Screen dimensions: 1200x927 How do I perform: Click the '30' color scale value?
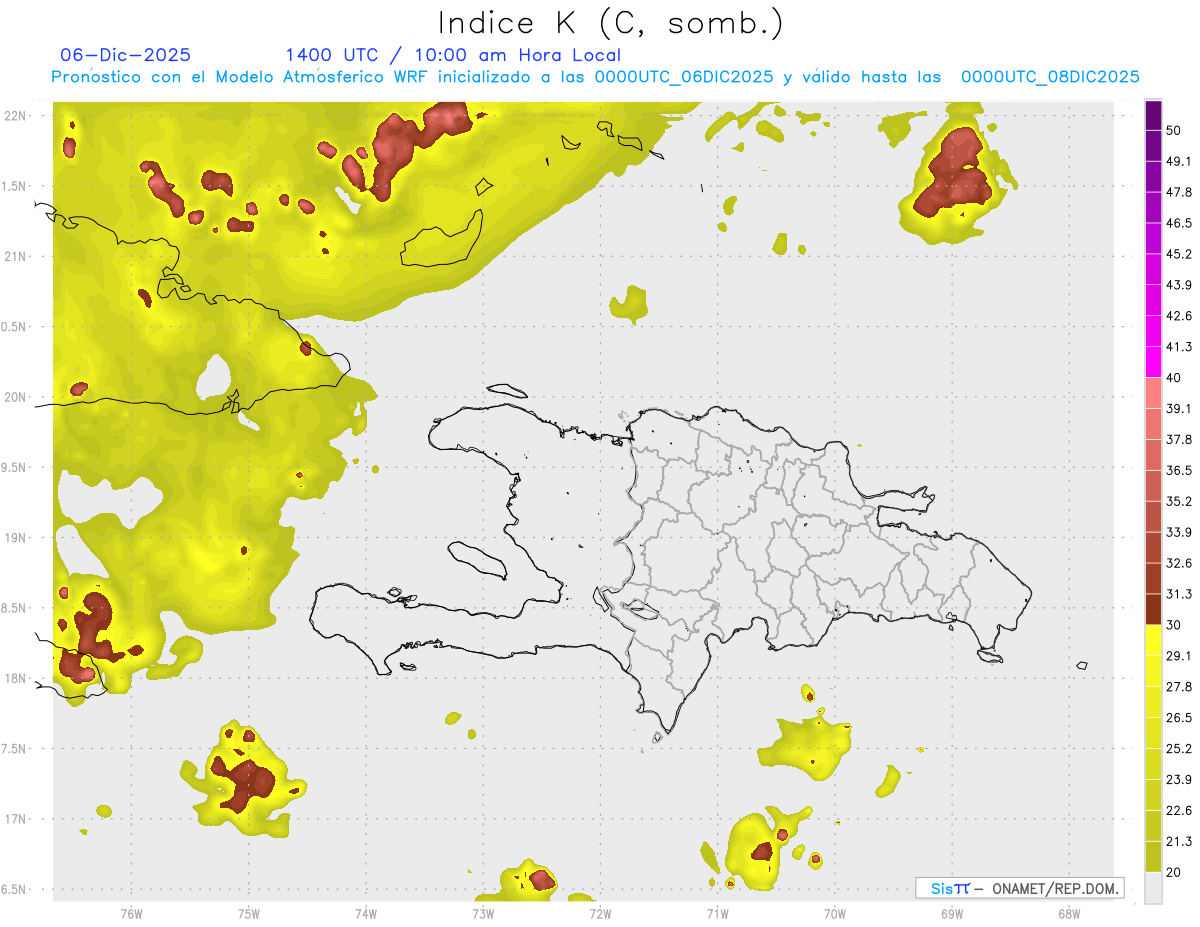[1174, 625]
